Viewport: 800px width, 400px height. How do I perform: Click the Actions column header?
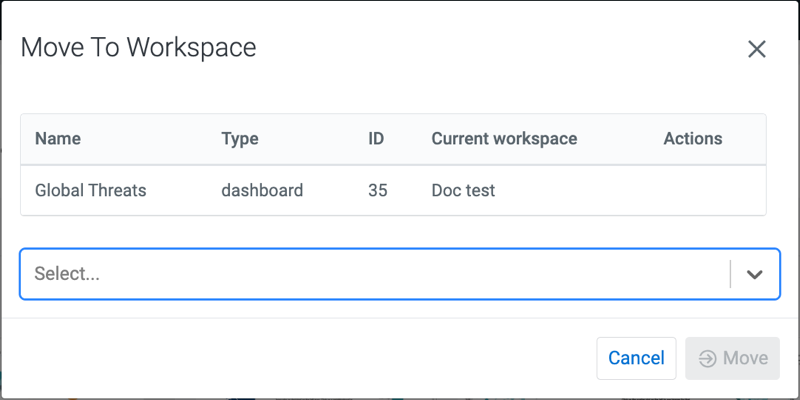pos(692,139)
